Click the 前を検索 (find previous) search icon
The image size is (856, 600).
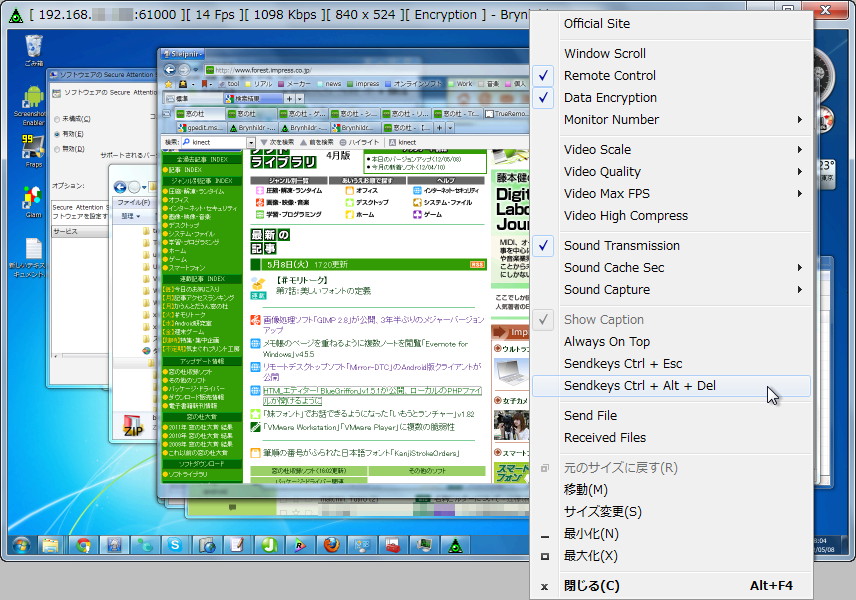tap(303, 142)
